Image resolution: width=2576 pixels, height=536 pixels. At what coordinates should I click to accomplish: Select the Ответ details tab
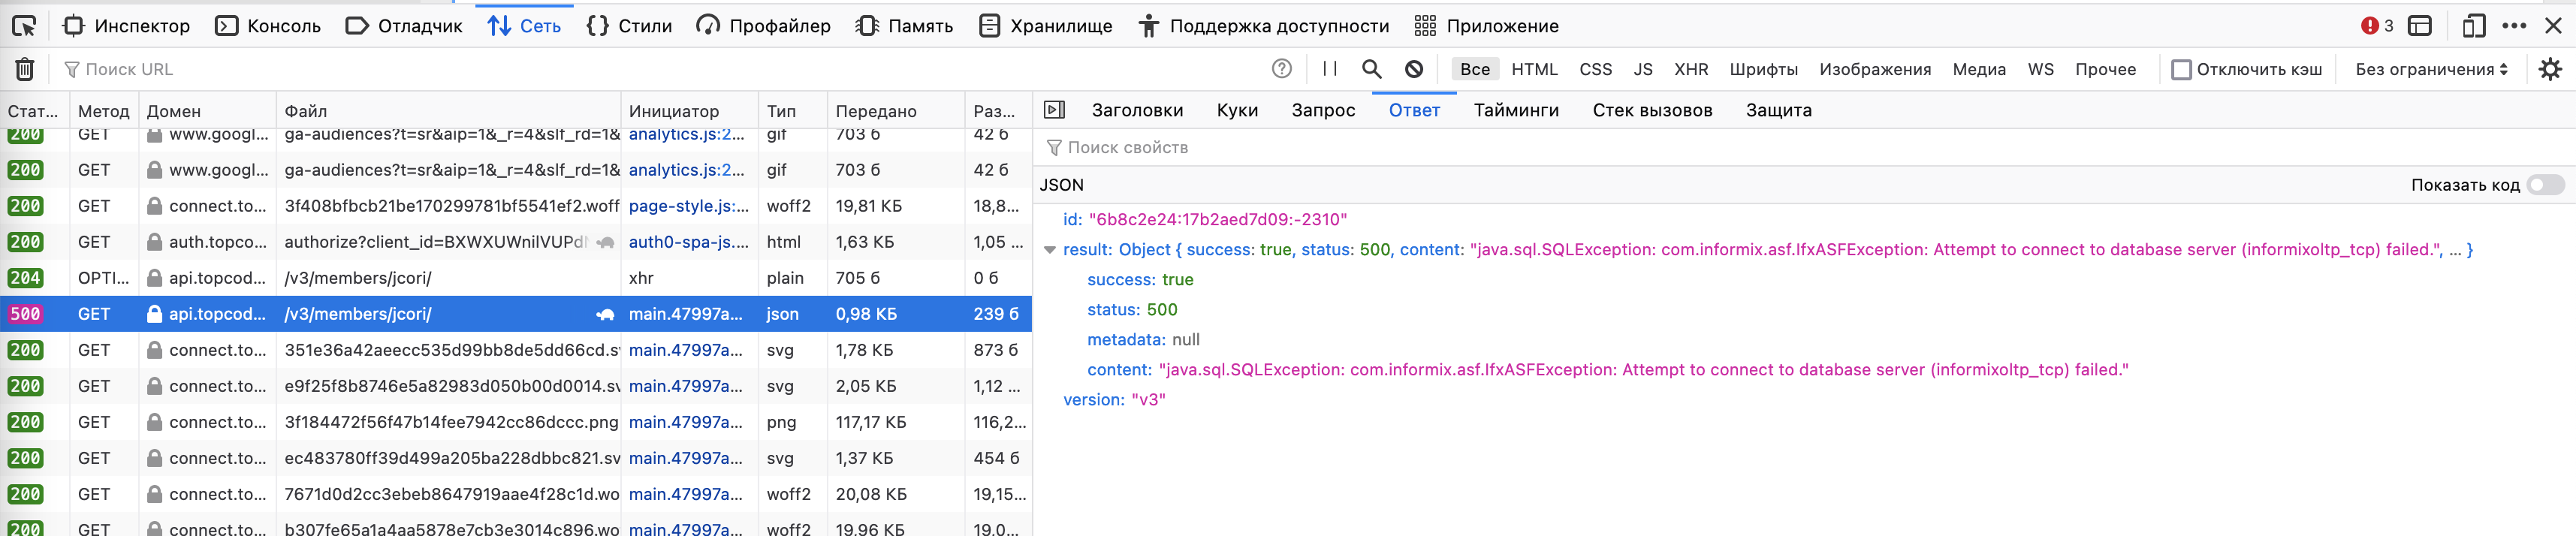1414,110
